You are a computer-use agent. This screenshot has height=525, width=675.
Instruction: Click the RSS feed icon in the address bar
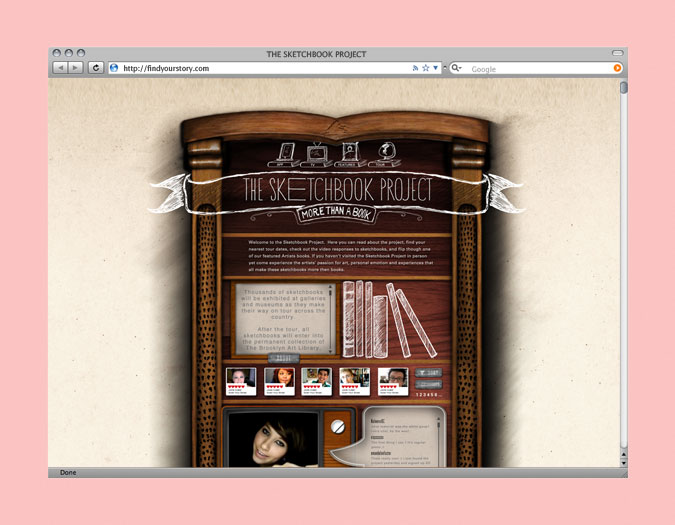point(415,68)
